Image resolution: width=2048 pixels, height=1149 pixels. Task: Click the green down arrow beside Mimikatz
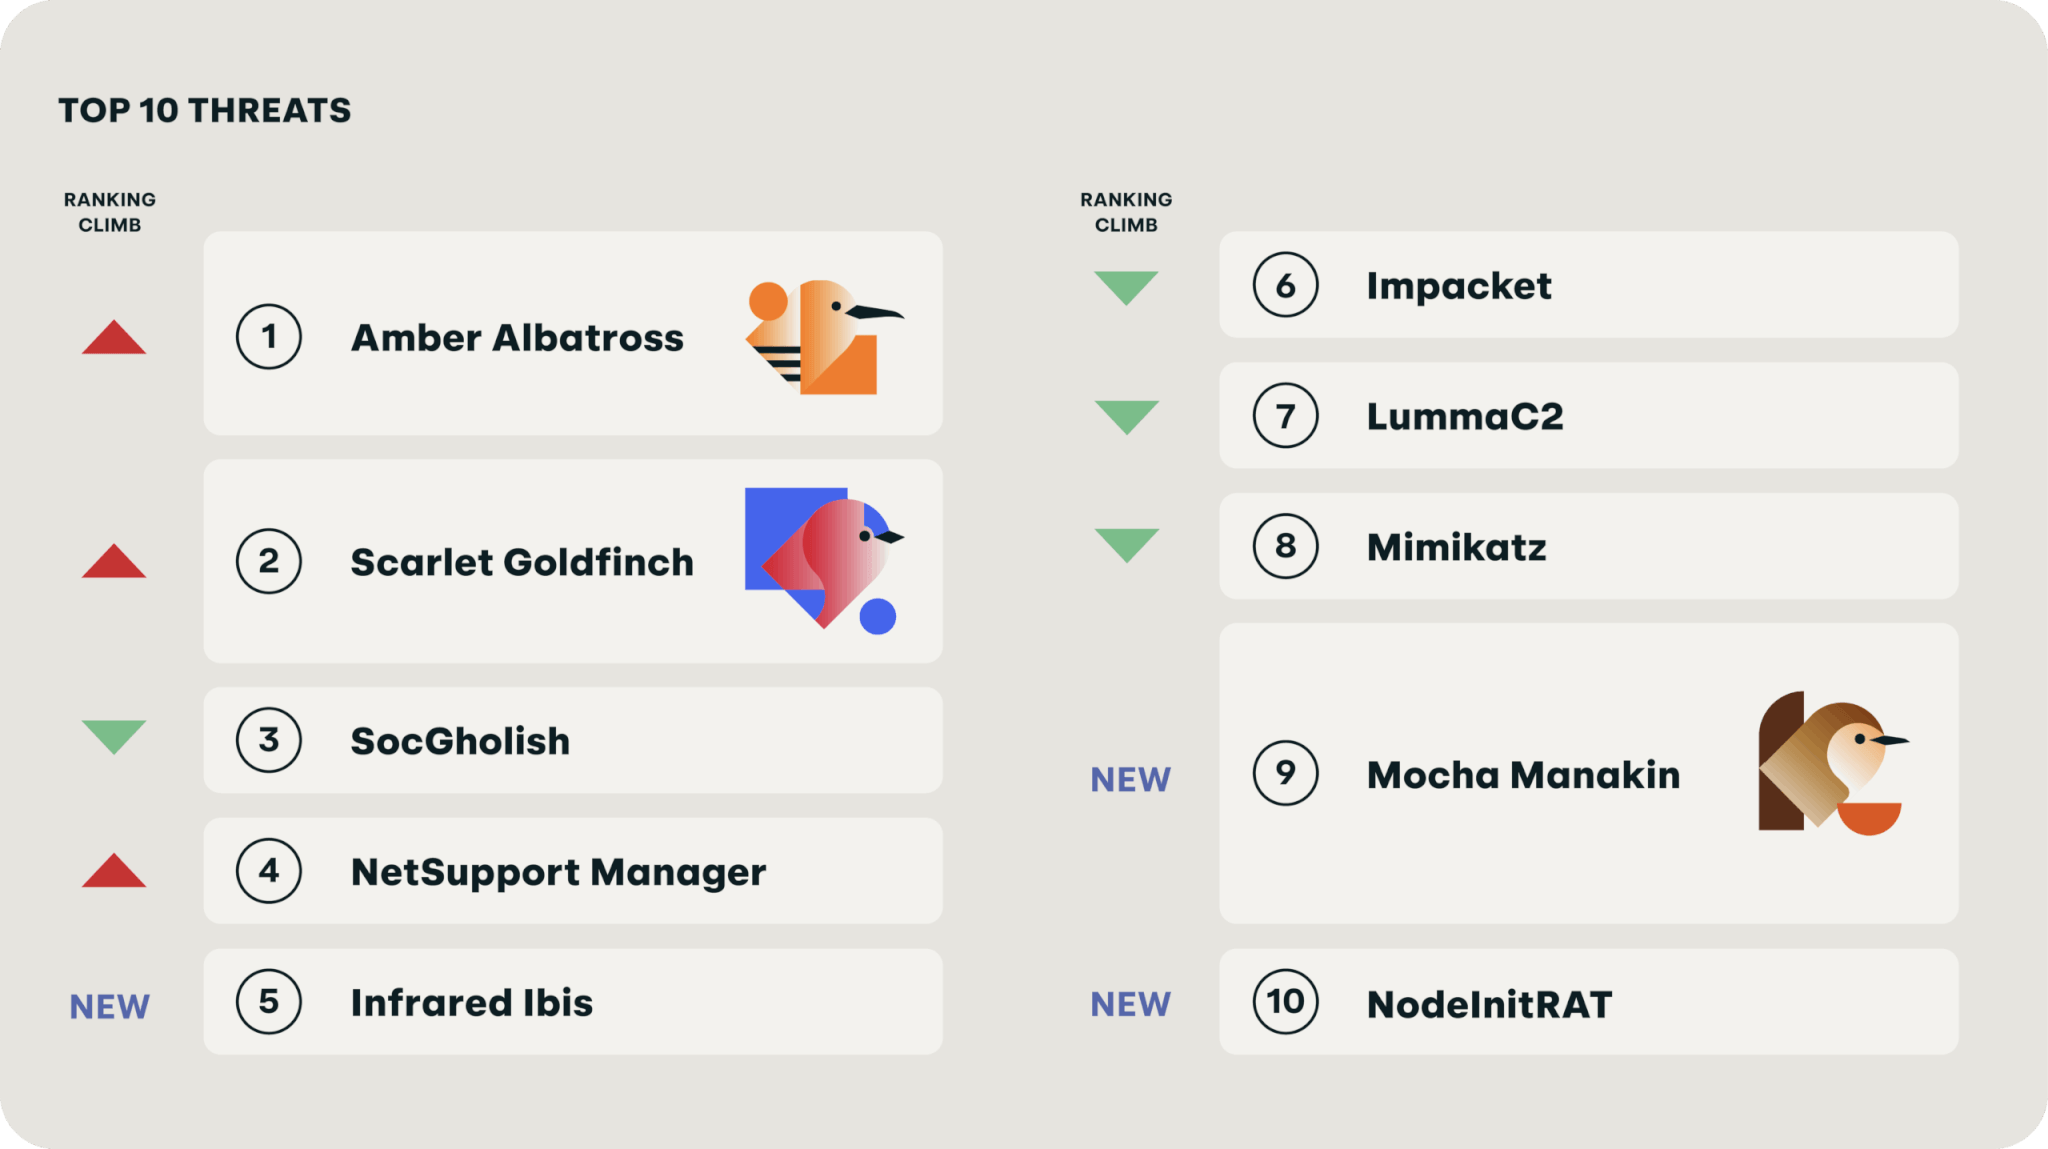point(1126,546)
